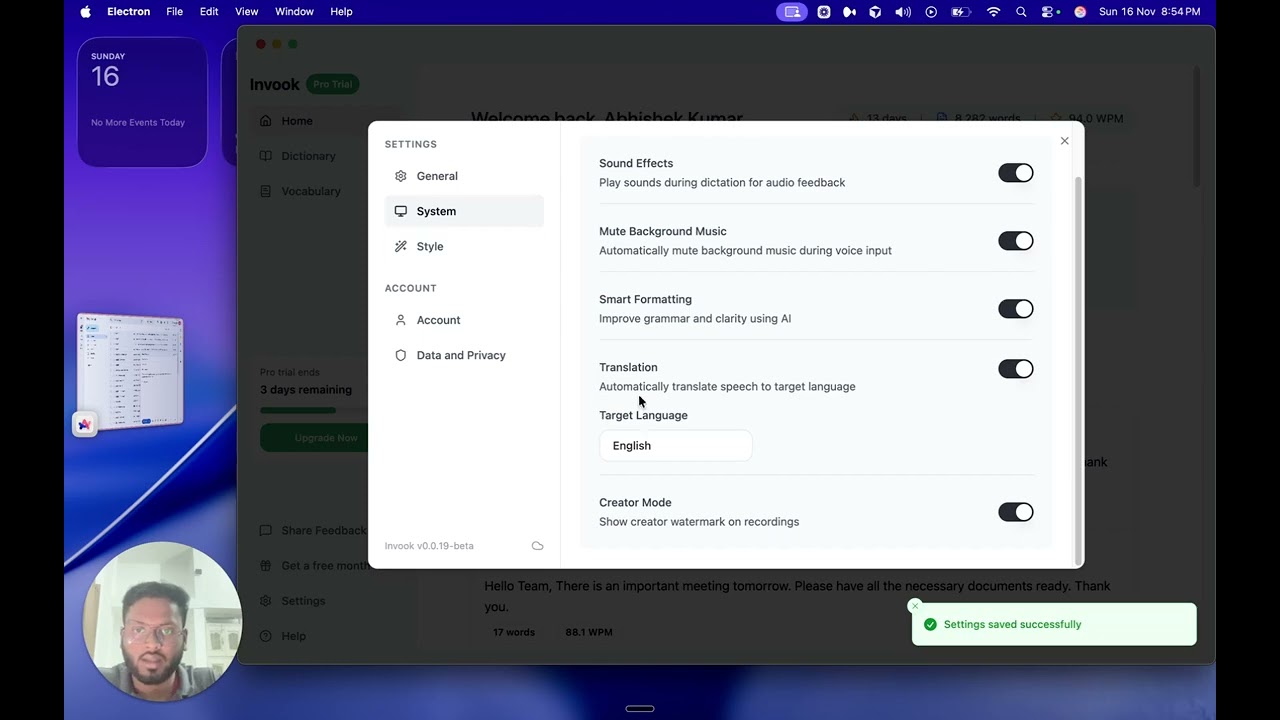Disable the Translation switch
This screenshot has width=1280, height=720.
coord(1015,369)
